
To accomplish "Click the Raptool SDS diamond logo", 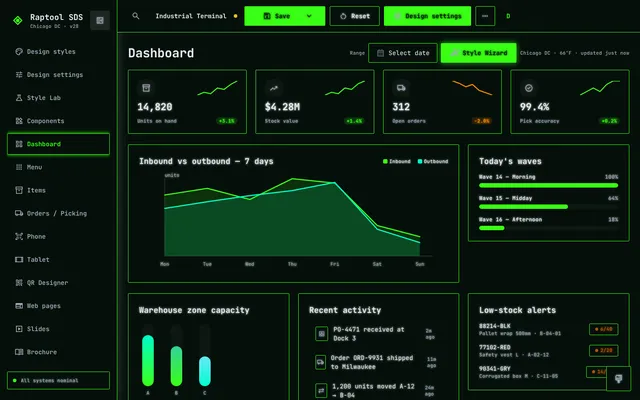I will 18,20.
